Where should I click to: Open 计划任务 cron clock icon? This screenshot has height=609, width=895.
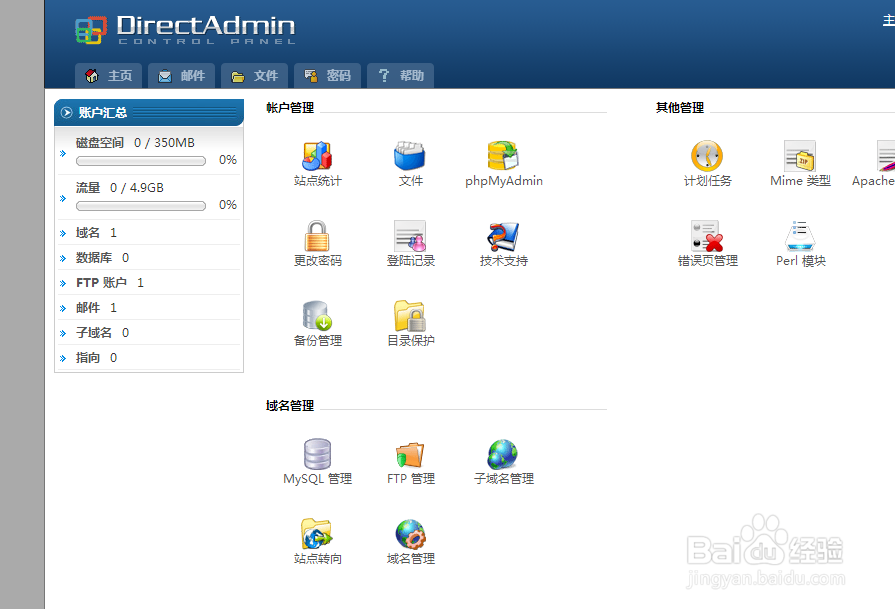point(707,156)
